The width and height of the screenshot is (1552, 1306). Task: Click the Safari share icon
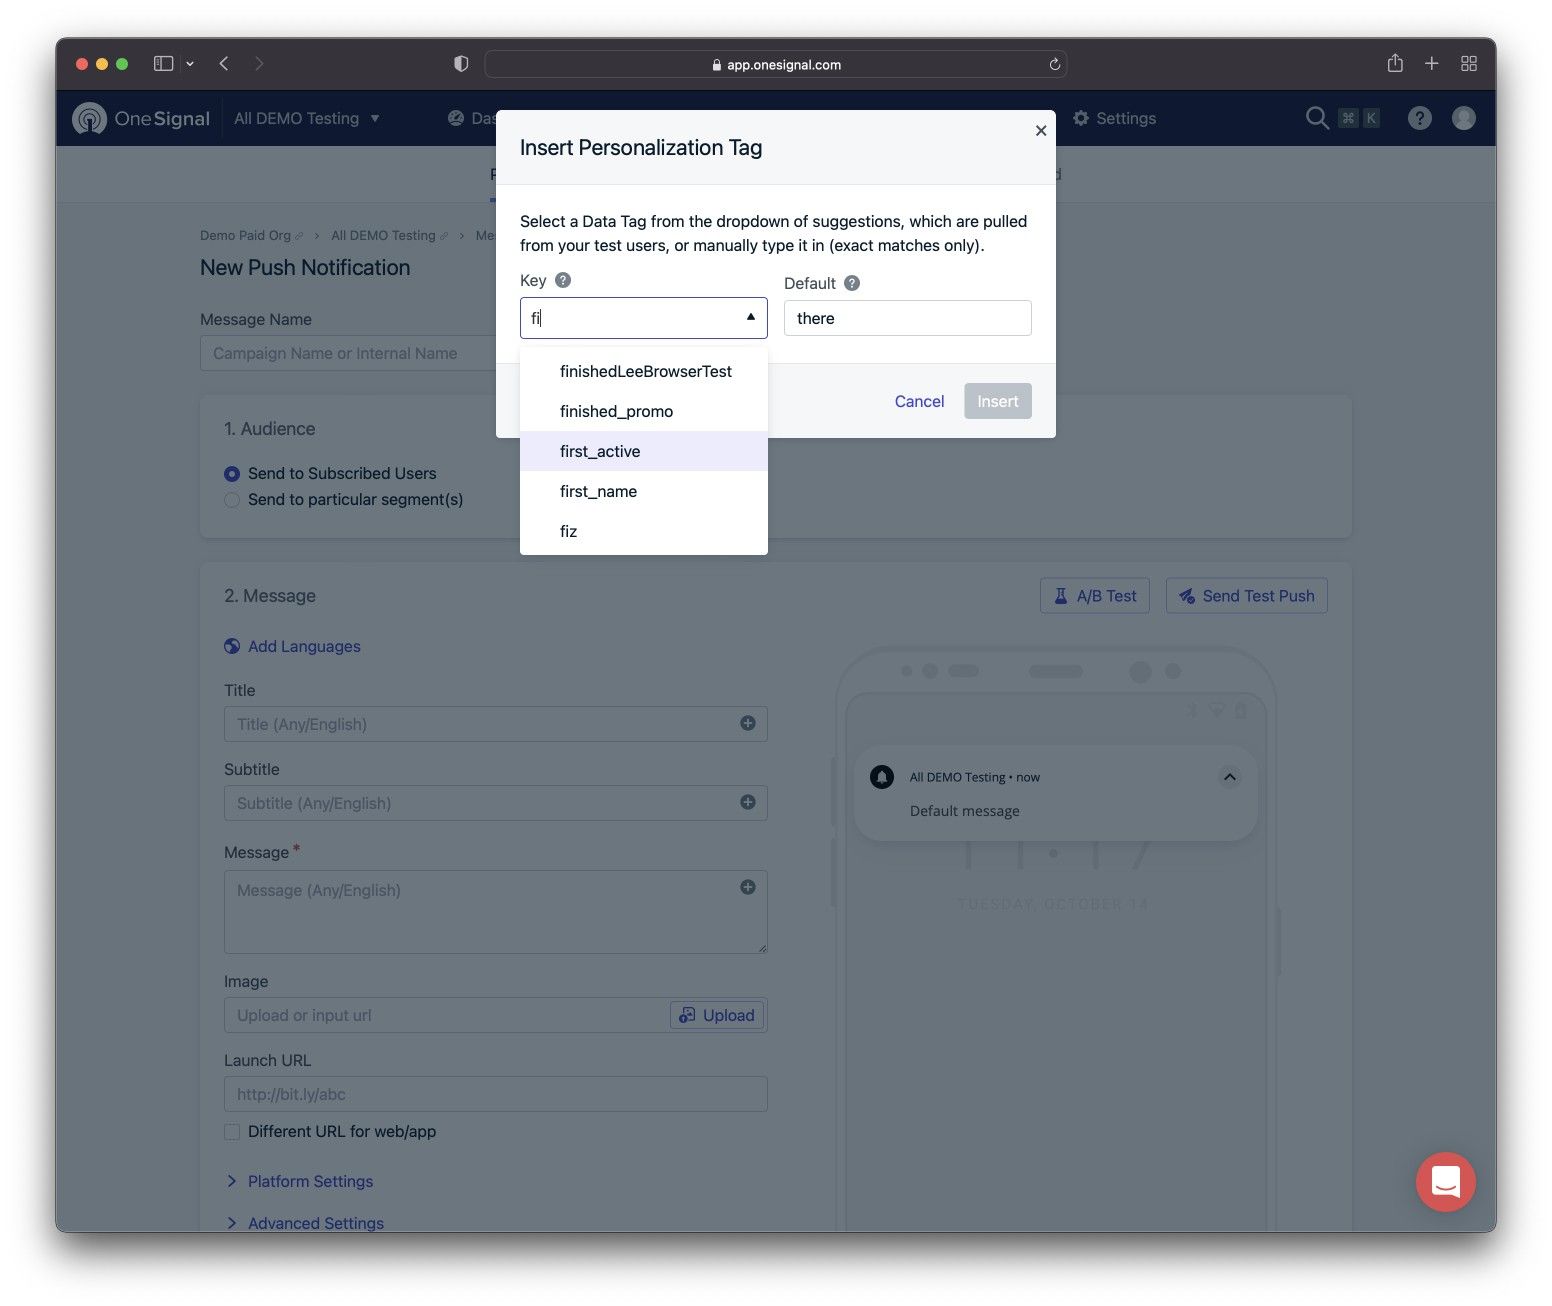click(x=1395, y=63)
